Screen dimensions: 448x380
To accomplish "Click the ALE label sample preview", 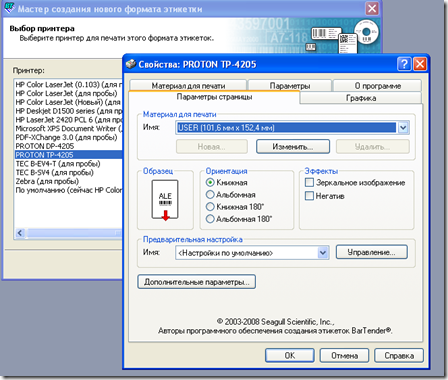I will (x=165, y=200).
